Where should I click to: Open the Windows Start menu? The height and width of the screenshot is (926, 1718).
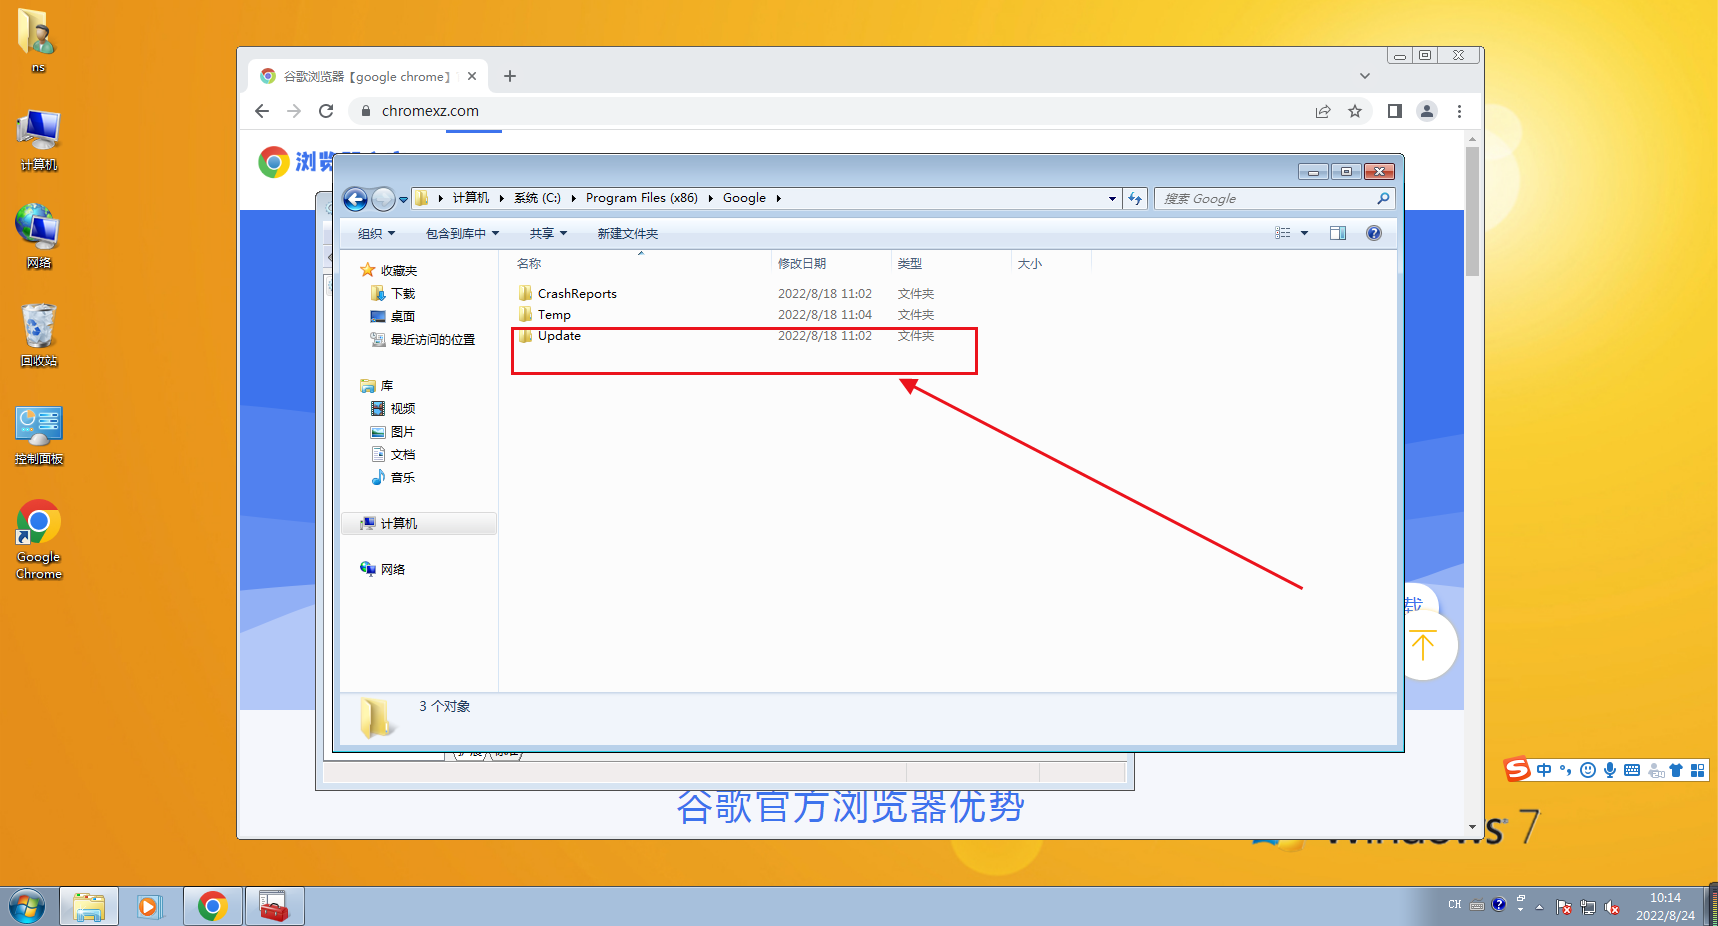click(x=27, y=907)
